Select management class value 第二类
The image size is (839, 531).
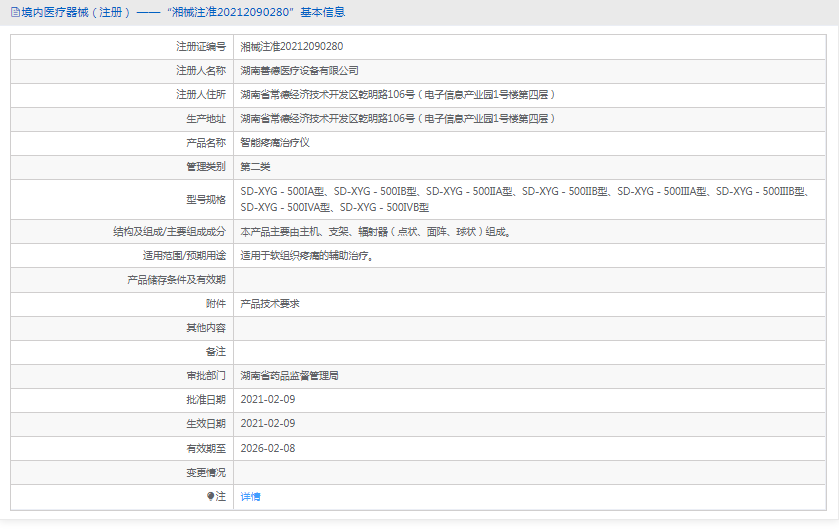tap(255, 166)
